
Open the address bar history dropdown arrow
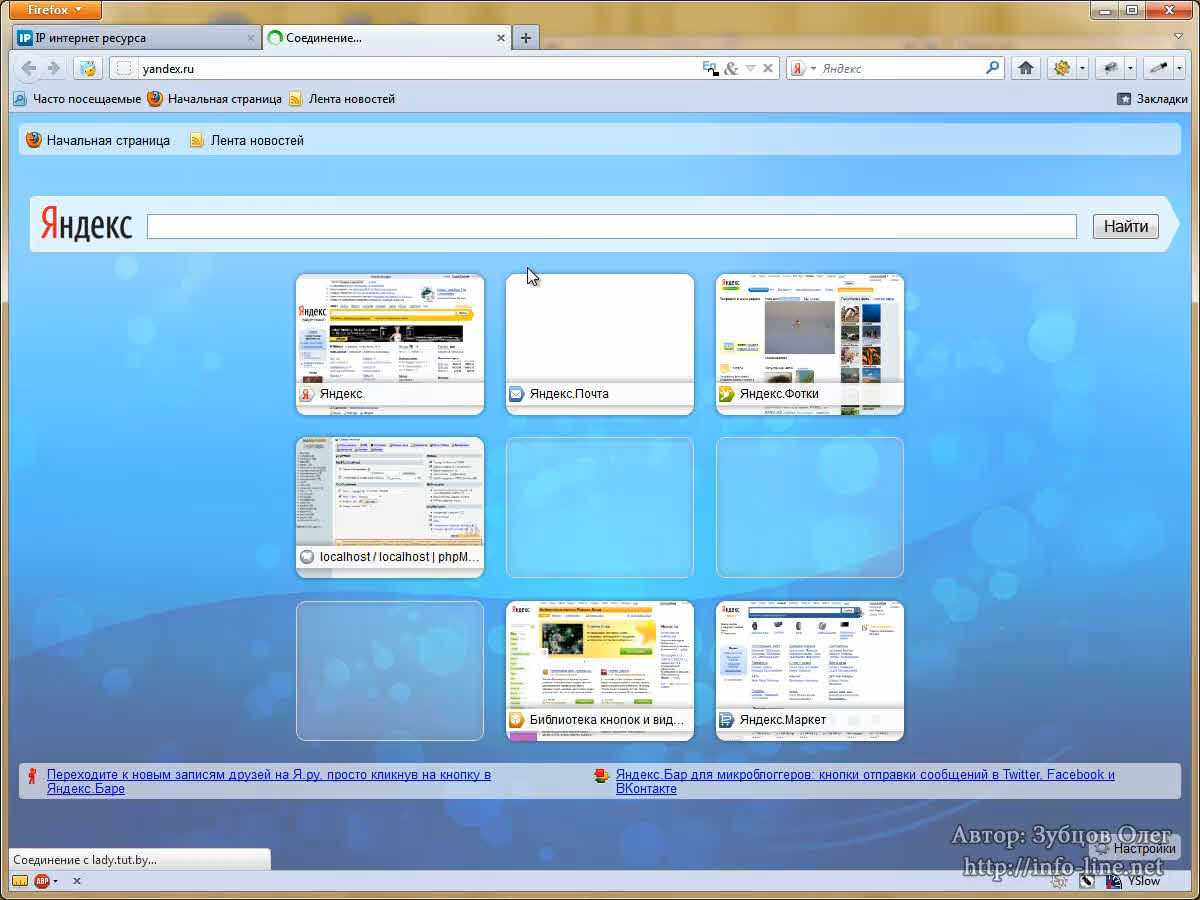pyautogui.click(x=750, y=68)
